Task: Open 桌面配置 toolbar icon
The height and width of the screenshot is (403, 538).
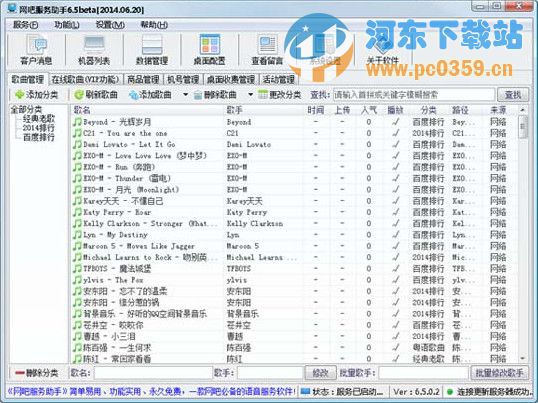Action: click(x=210, y=50)
